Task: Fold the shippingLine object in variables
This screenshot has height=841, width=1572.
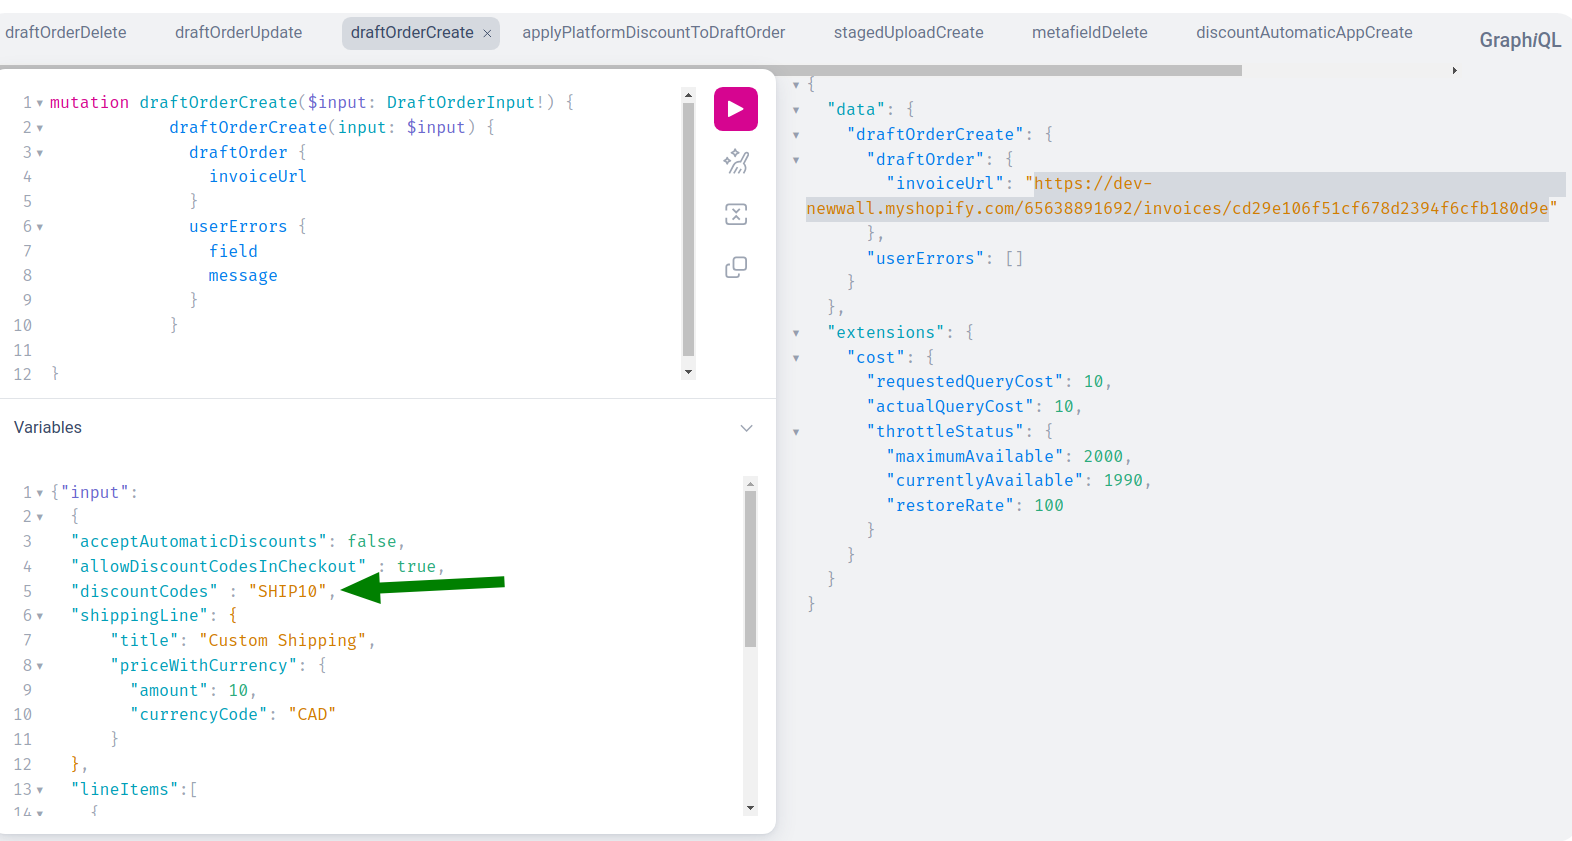Action: (x=40, y=616)
